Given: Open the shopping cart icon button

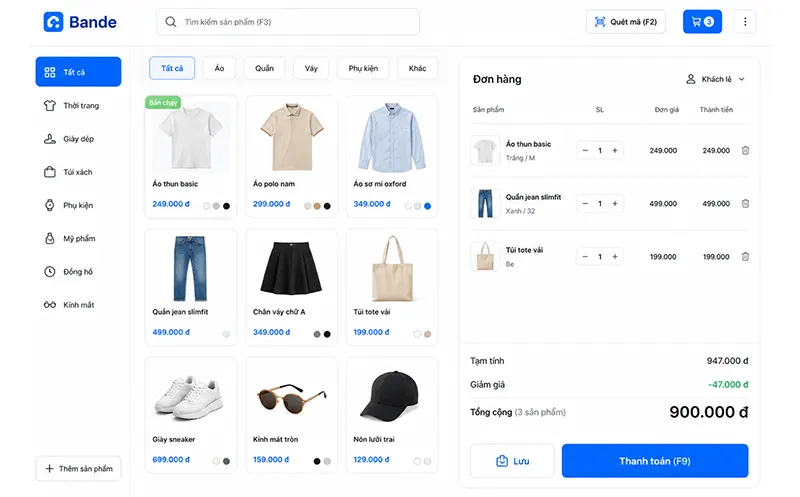Looking at the screenshot, I should coord(702,21).
